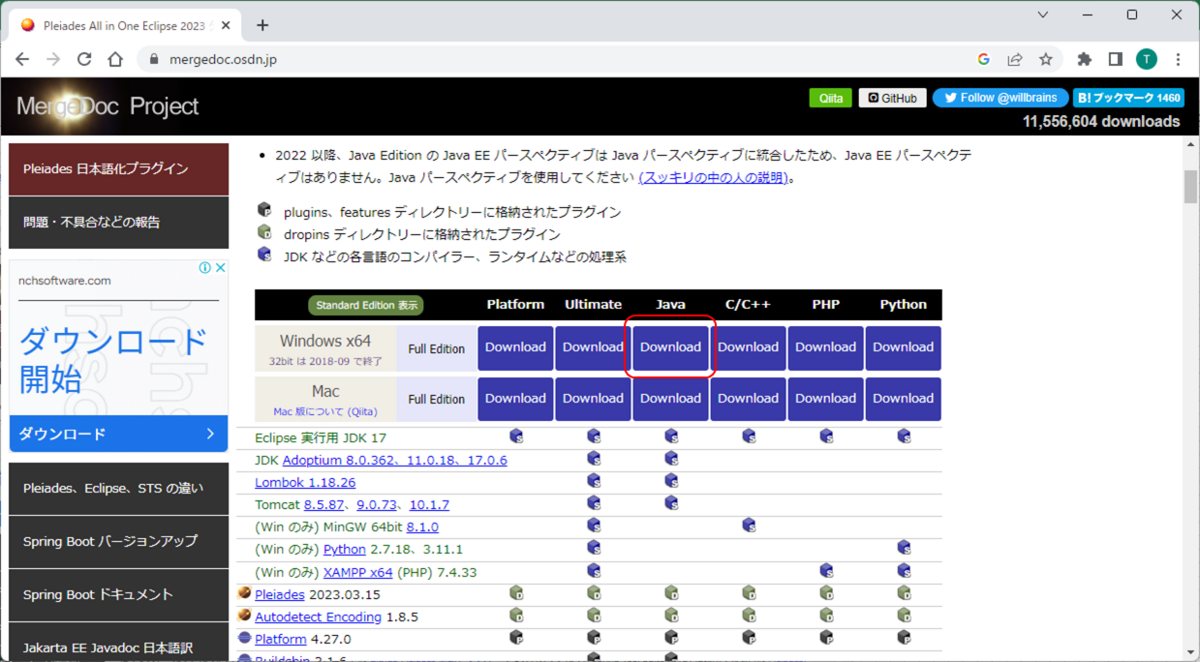Open the side panel icon
This screenshot has height=662, width=1200.
(x=1115, y=59)
